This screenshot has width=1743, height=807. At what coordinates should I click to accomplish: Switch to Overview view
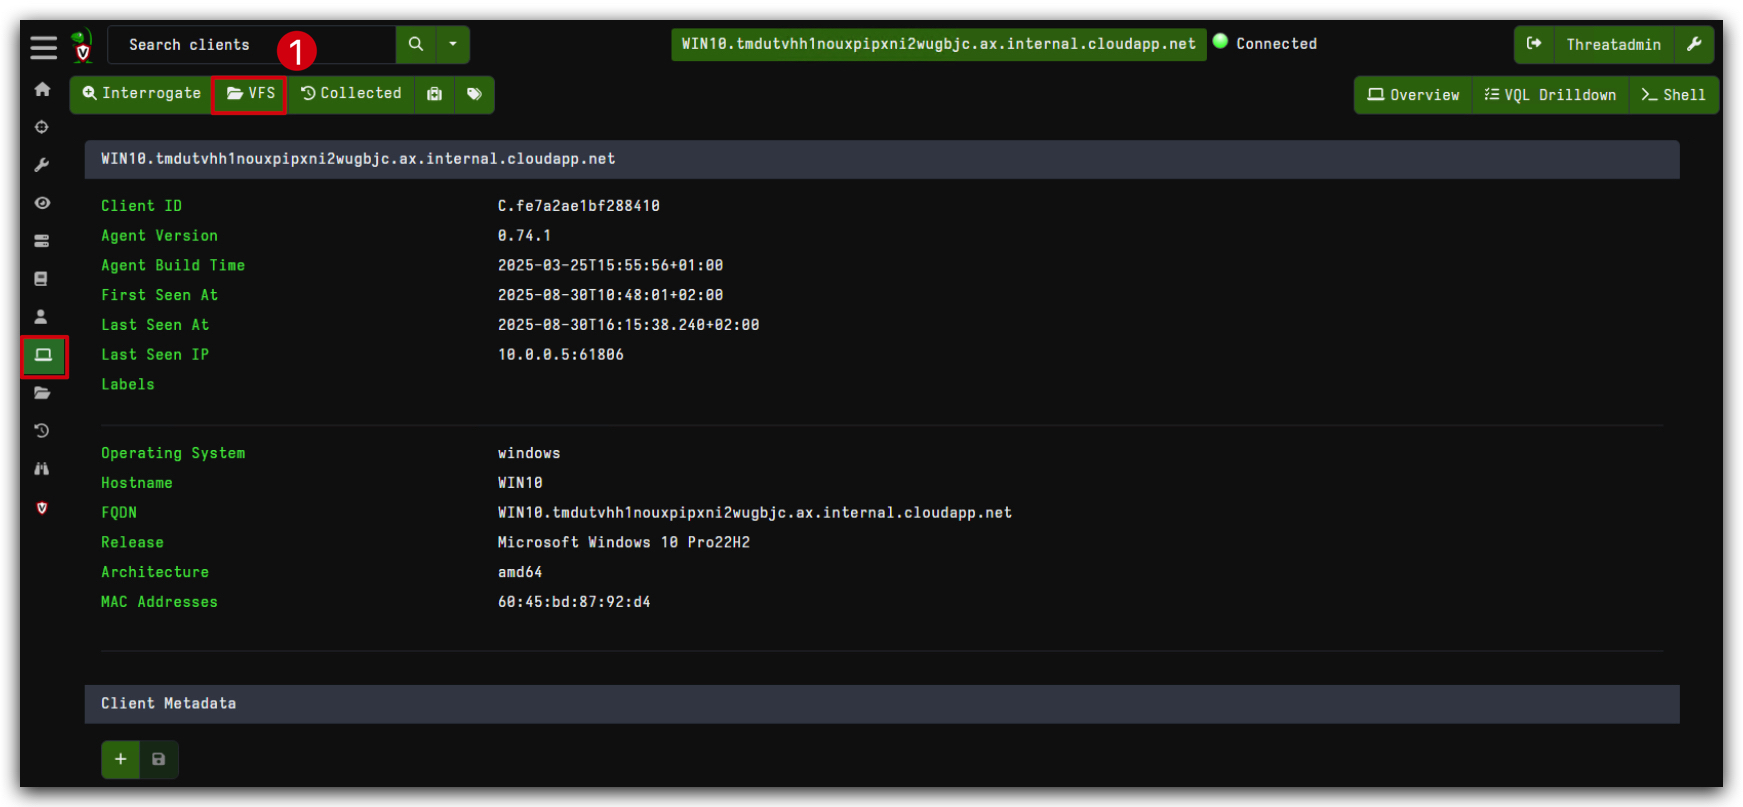(x=1413, y=95)
